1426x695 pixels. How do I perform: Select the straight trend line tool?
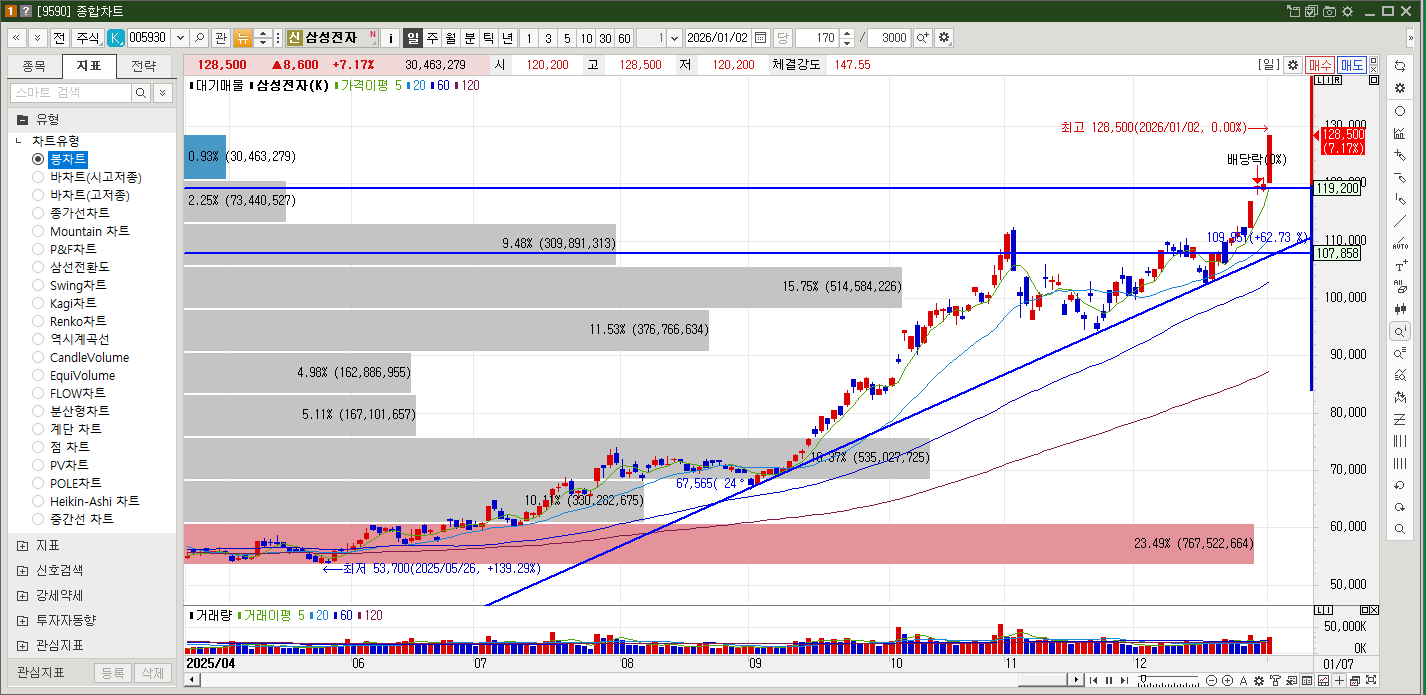(x=1400, y=221)
